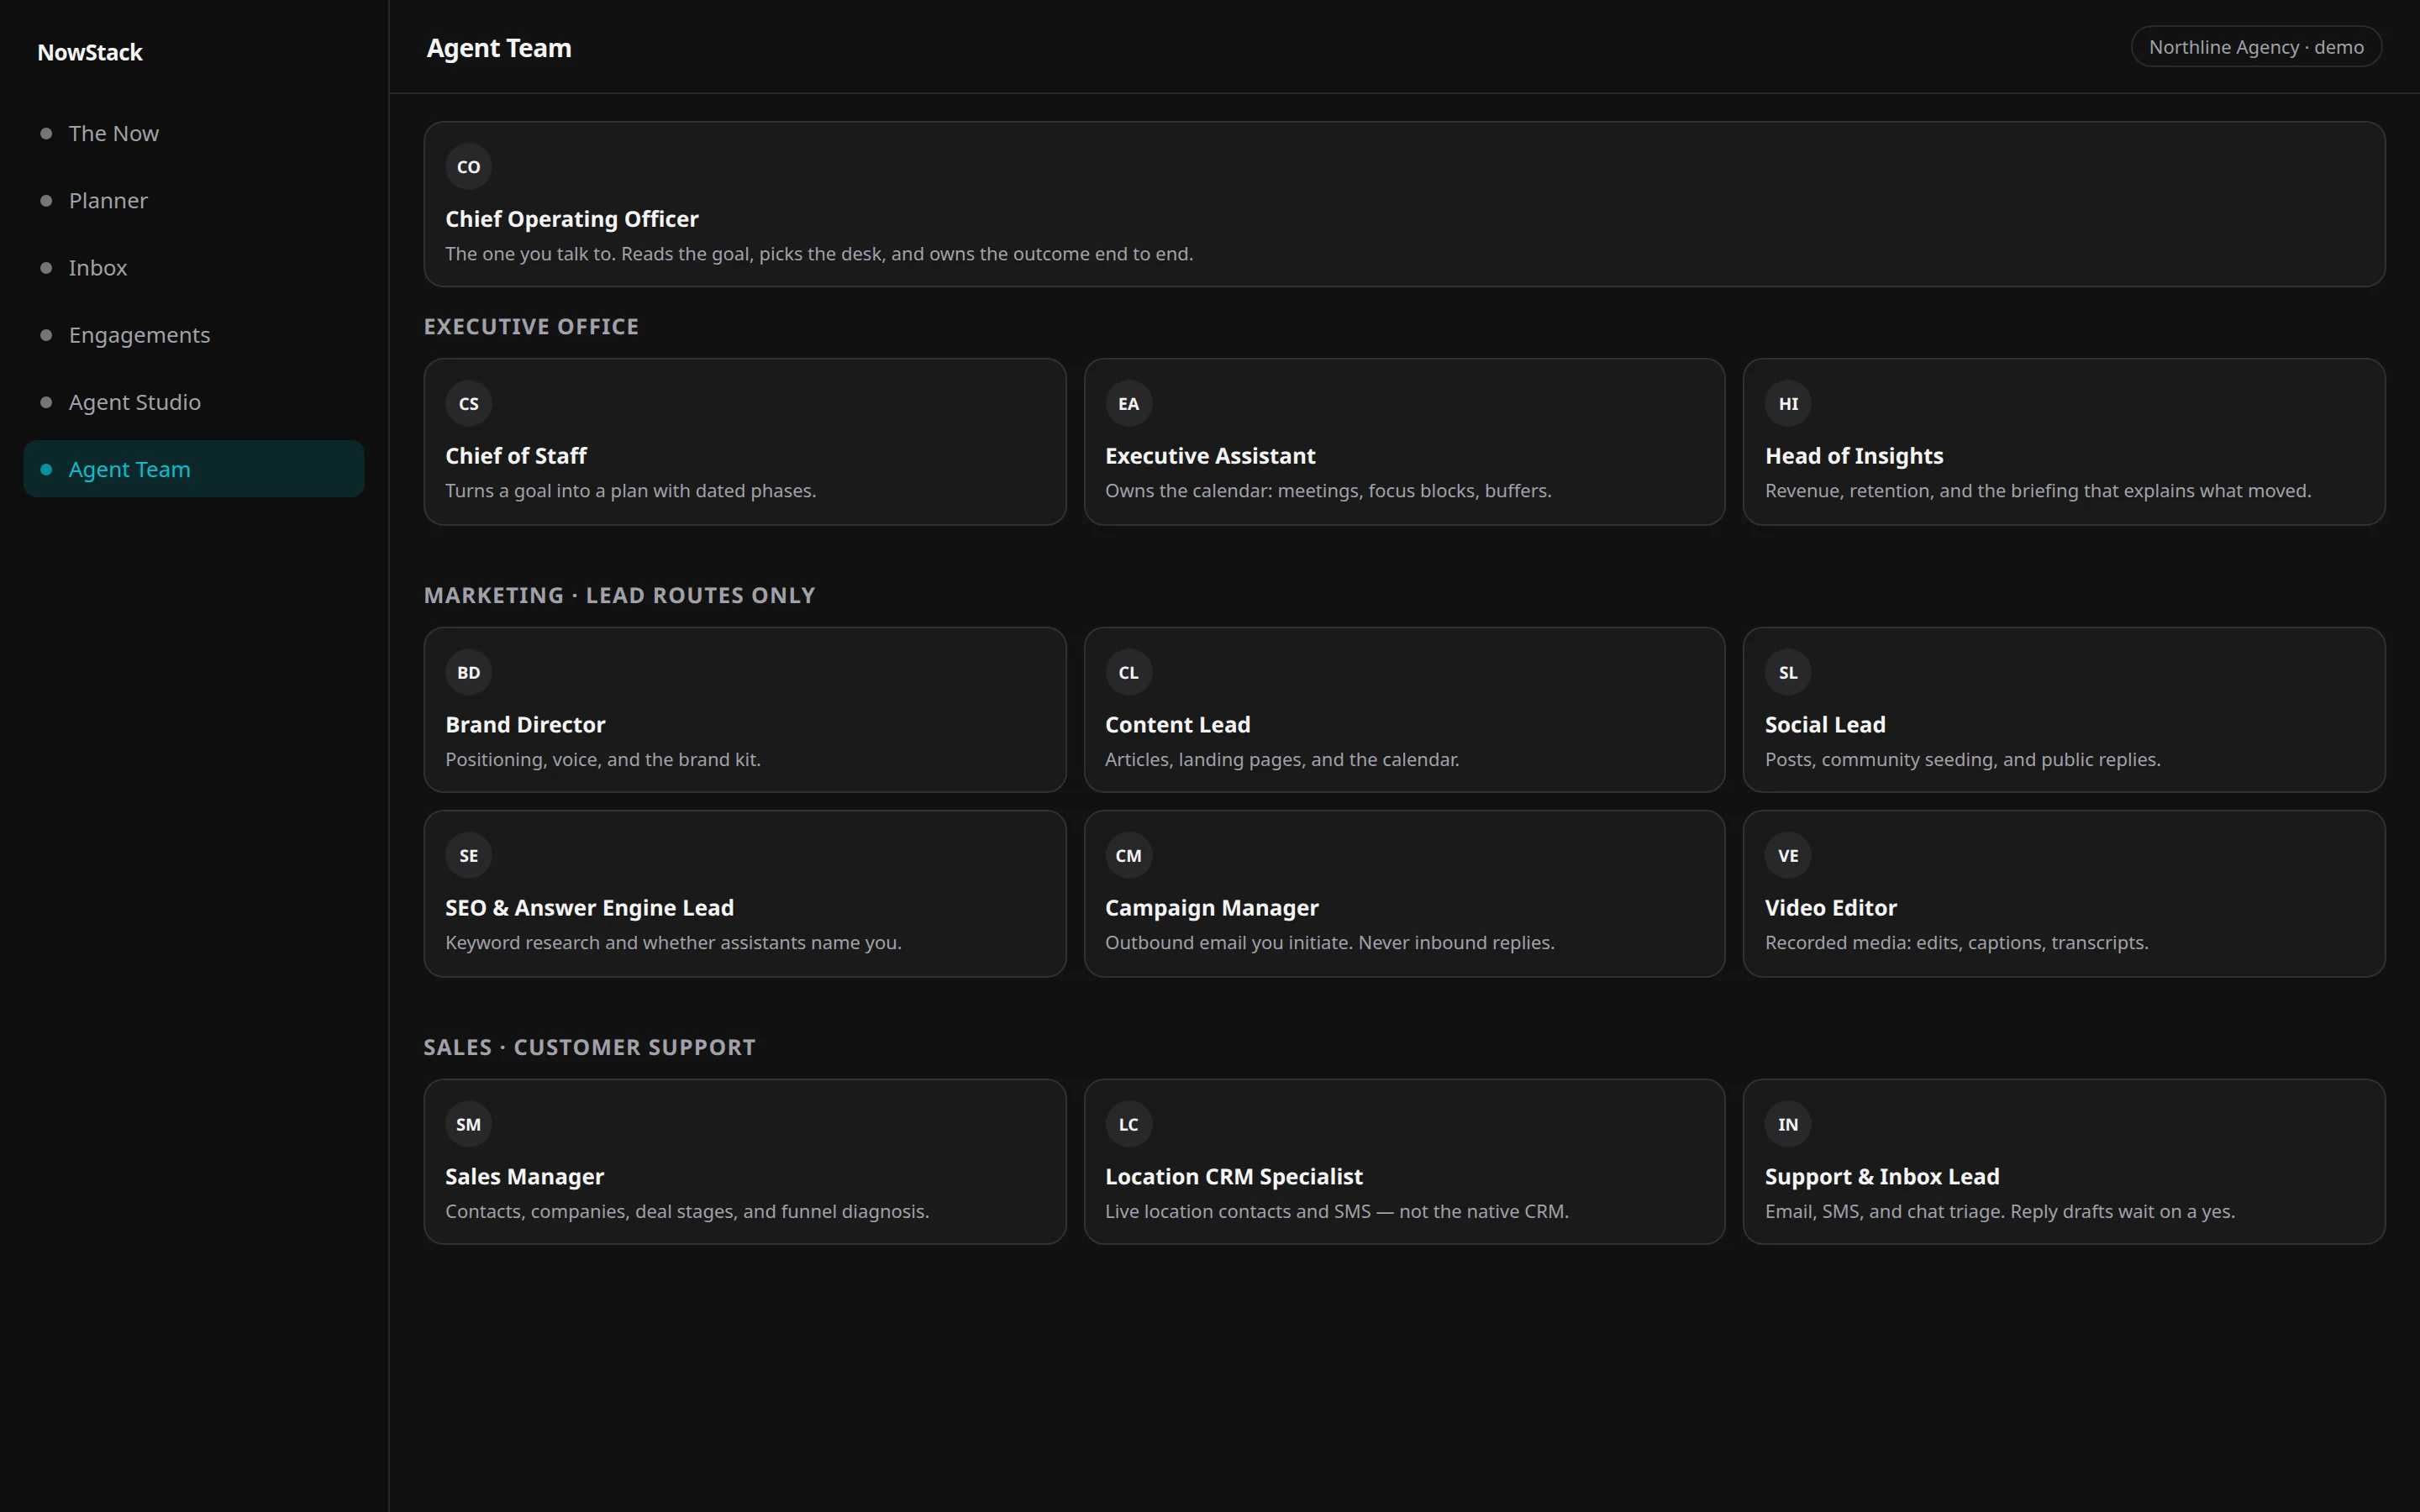The image size is (2420, 1512).
Task: Click the CM avatar on Campaign Manager
Action: coord(1128,856)
